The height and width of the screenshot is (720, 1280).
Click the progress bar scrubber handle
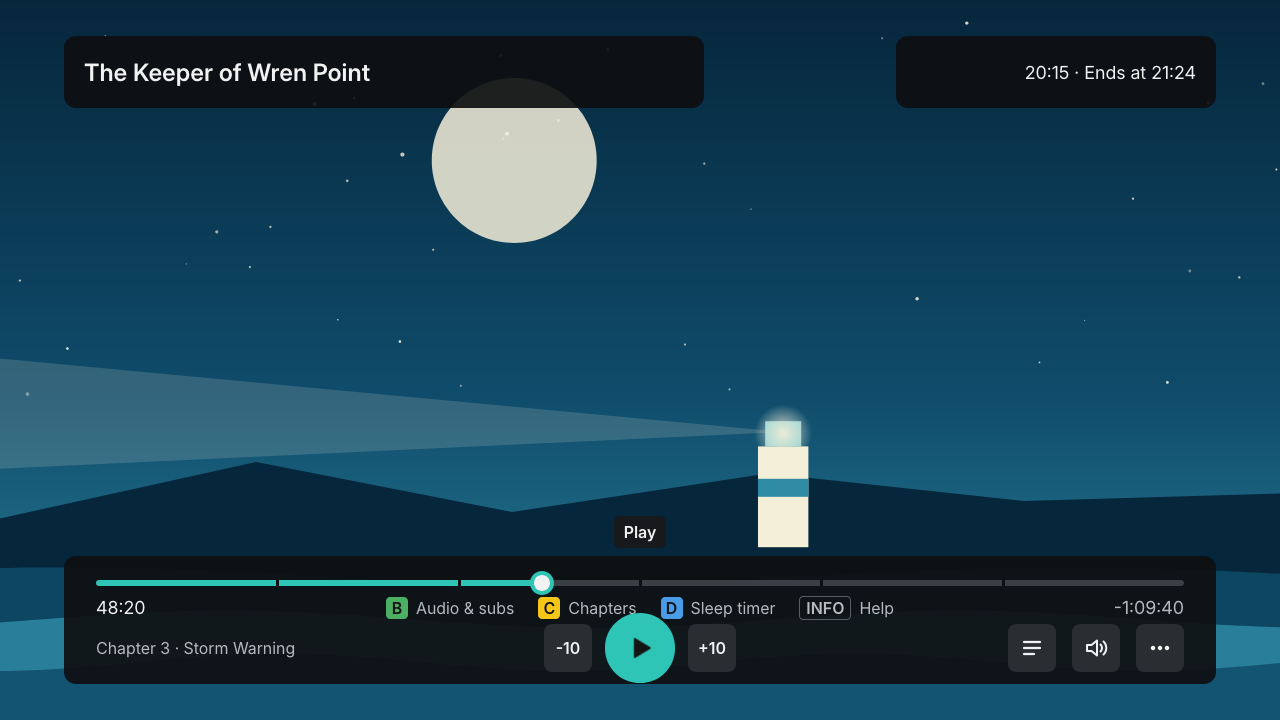[542, 583]
